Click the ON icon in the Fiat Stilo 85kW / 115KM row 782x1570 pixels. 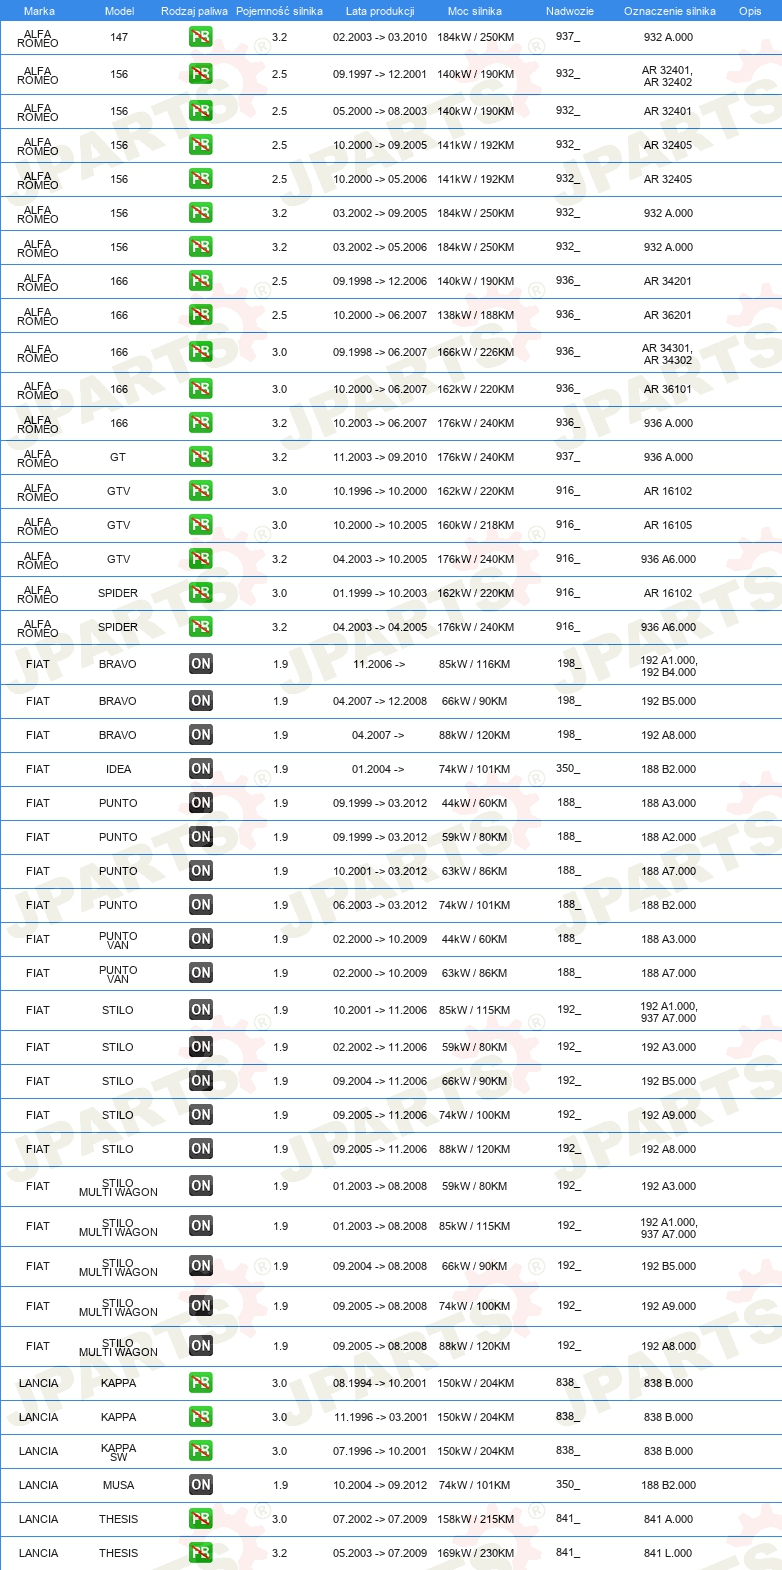[x=201, y=1010]
